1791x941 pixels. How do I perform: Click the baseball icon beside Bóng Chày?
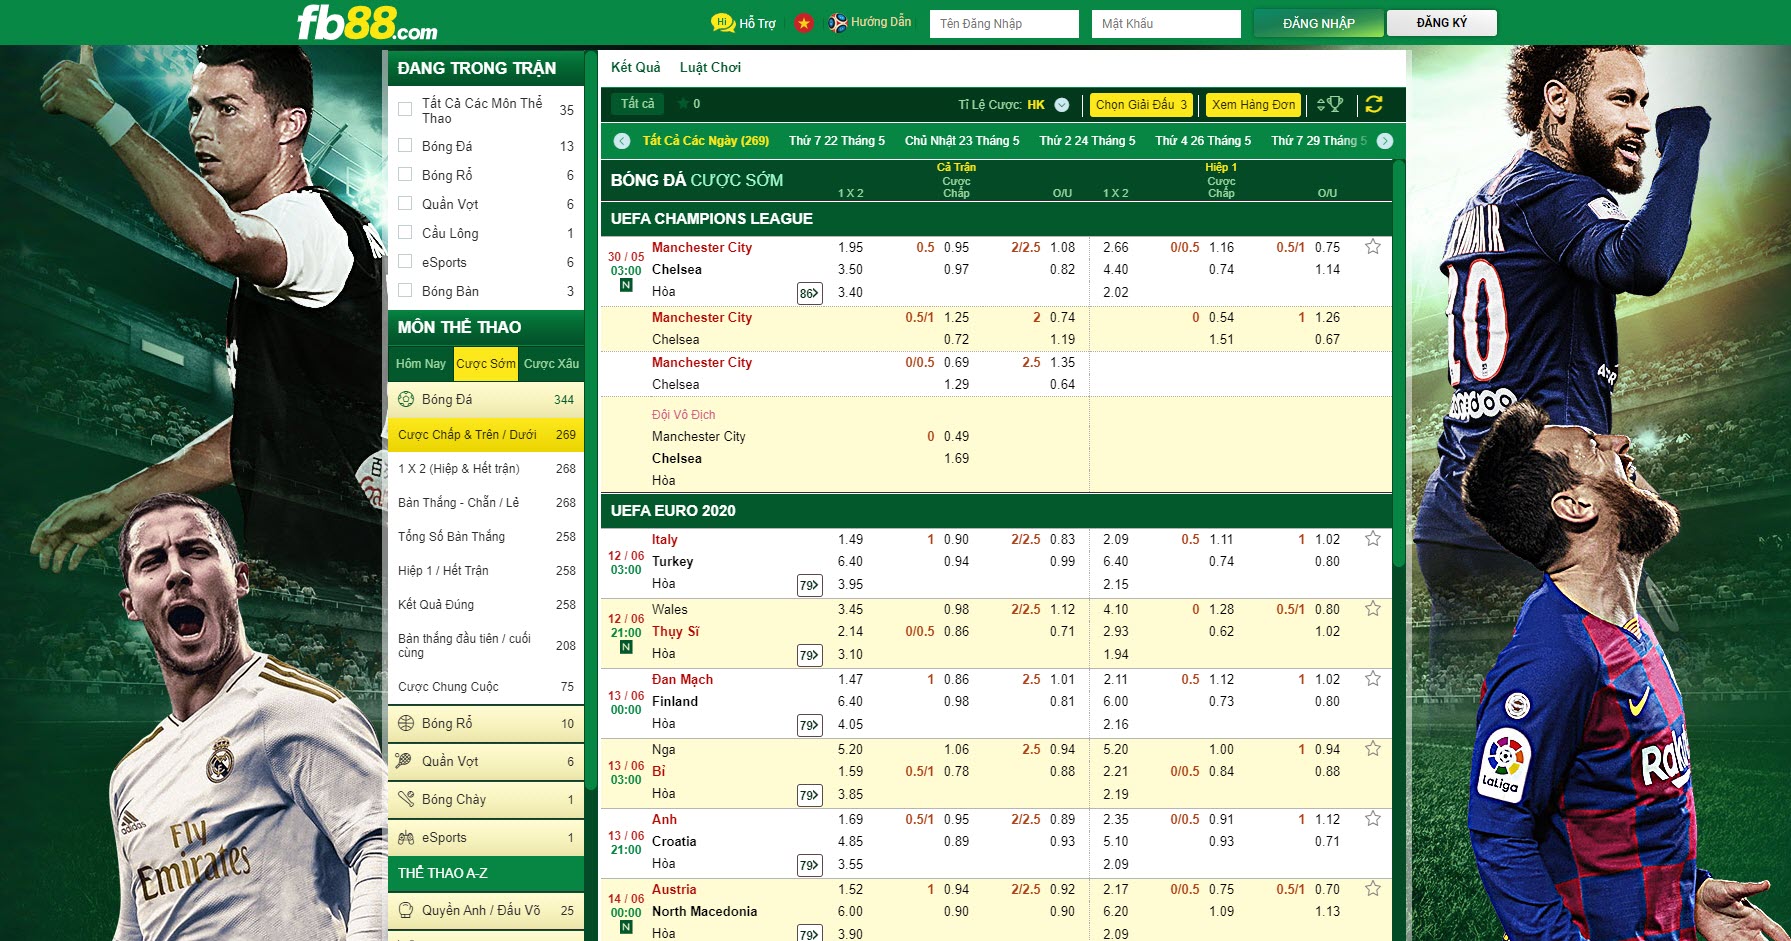406,799
